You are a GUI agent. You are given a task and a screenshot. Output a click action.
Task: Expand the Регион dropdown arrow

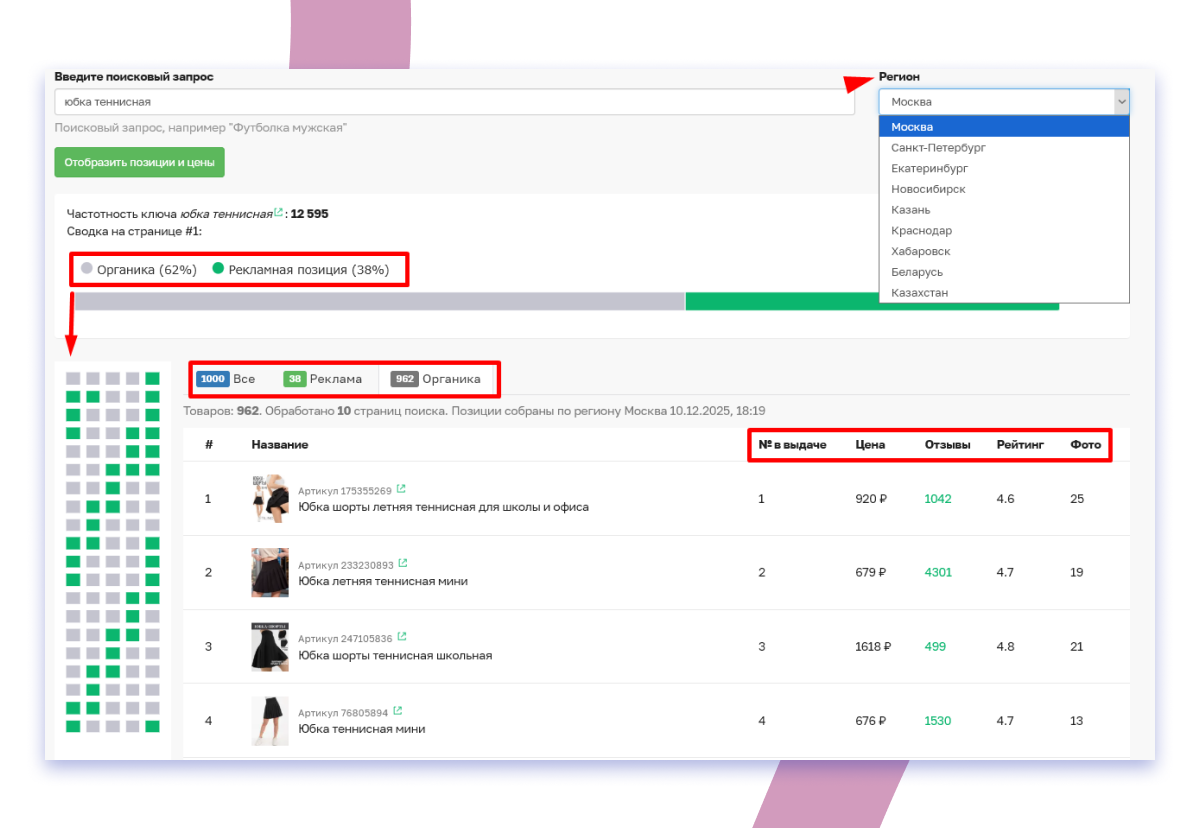pos(1121,102)
